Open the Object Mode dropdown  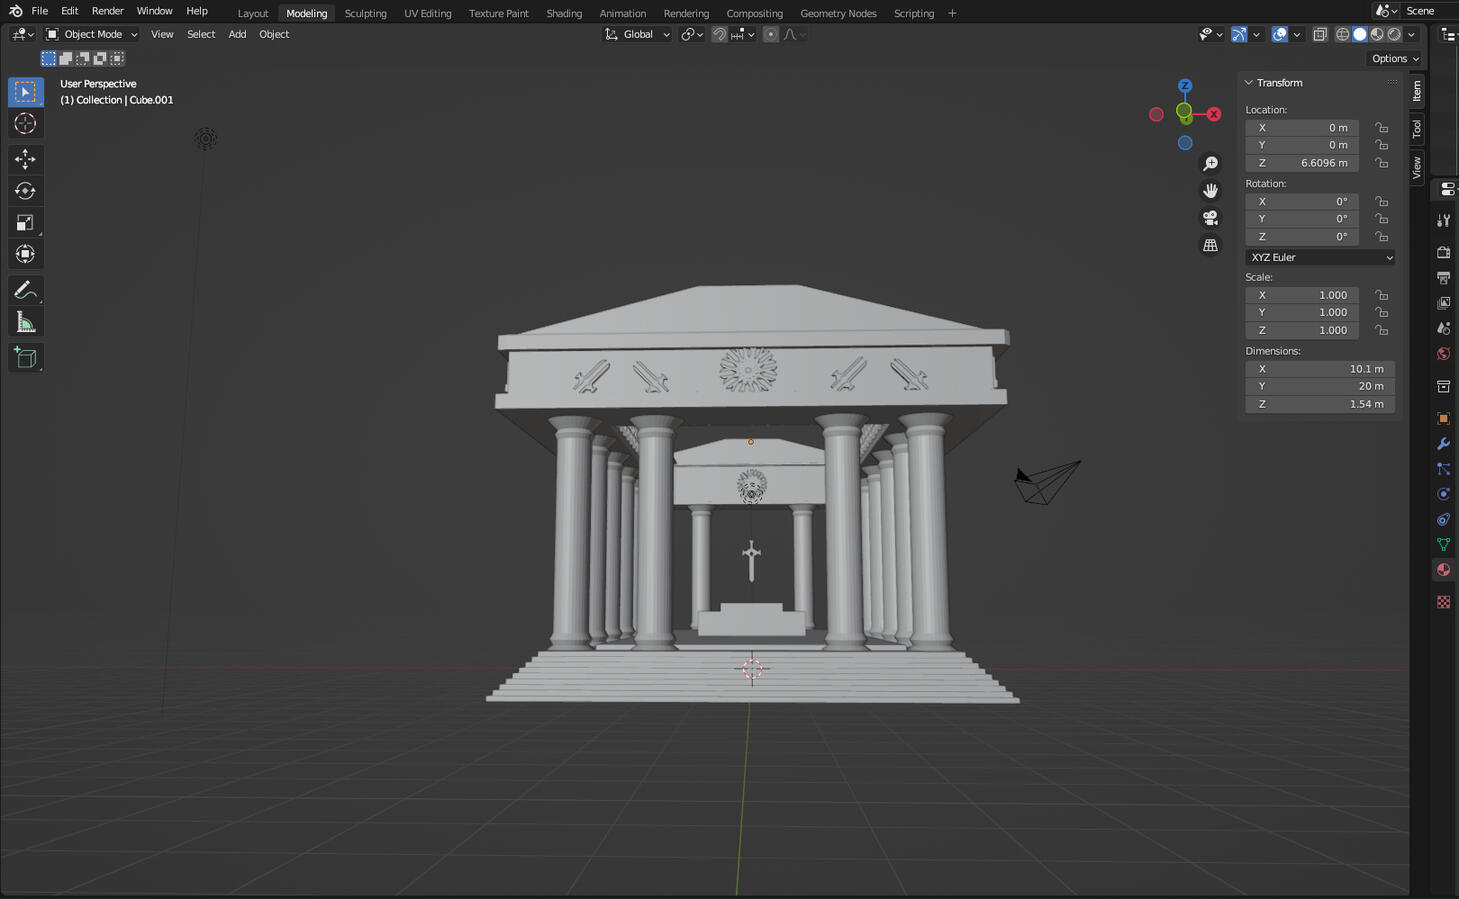(92, 34)
